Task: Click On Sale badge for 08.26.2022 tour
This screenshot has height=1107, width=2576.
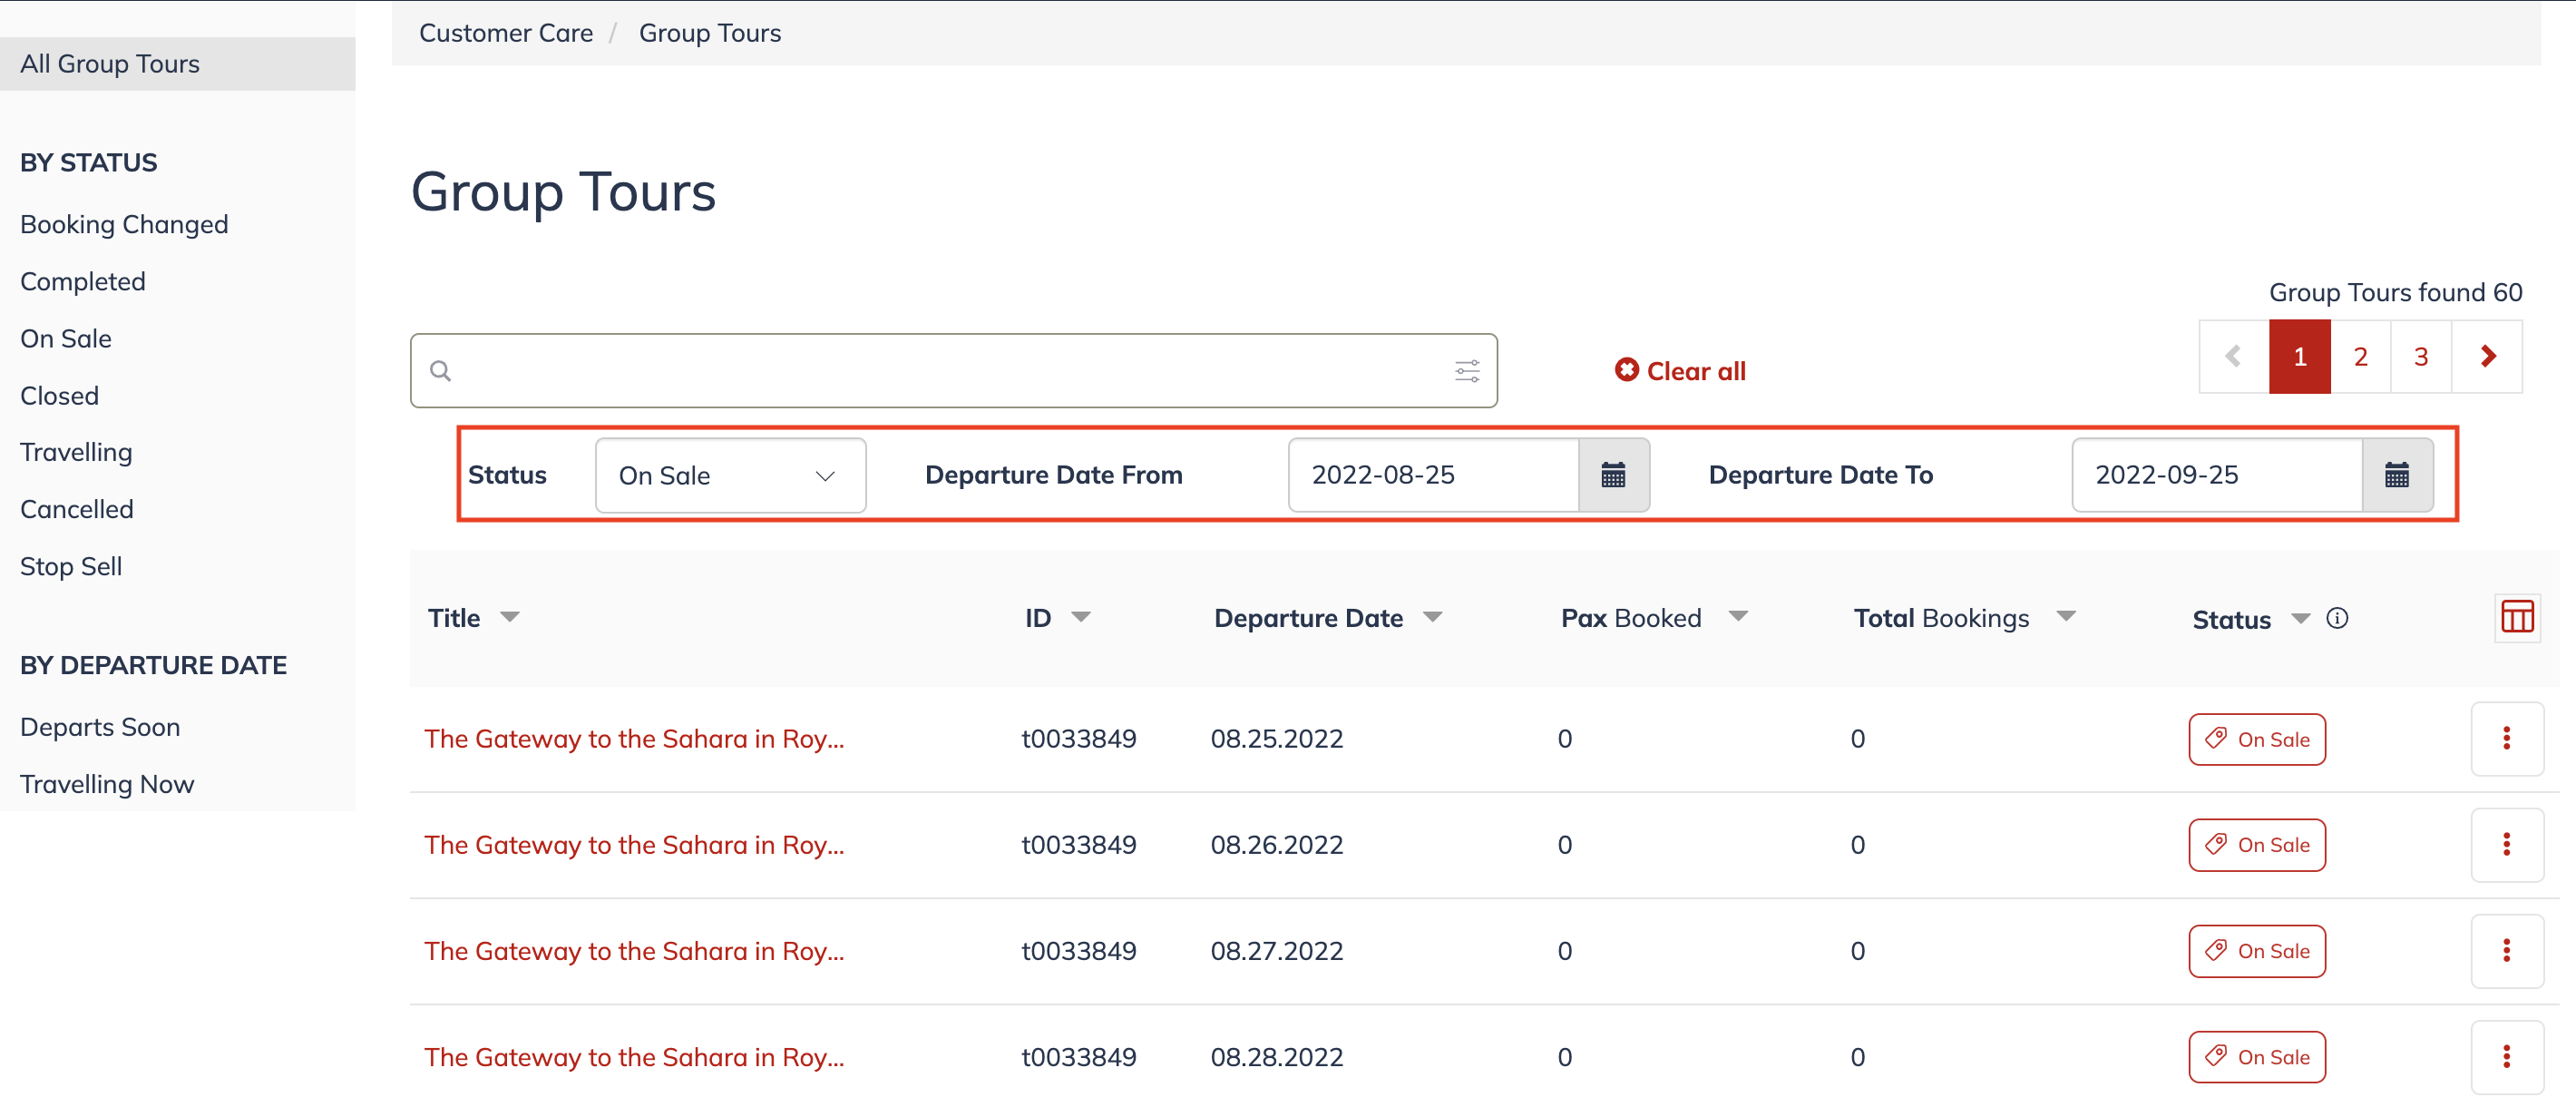Action: pyautogui.click(x=2257, y=845)
